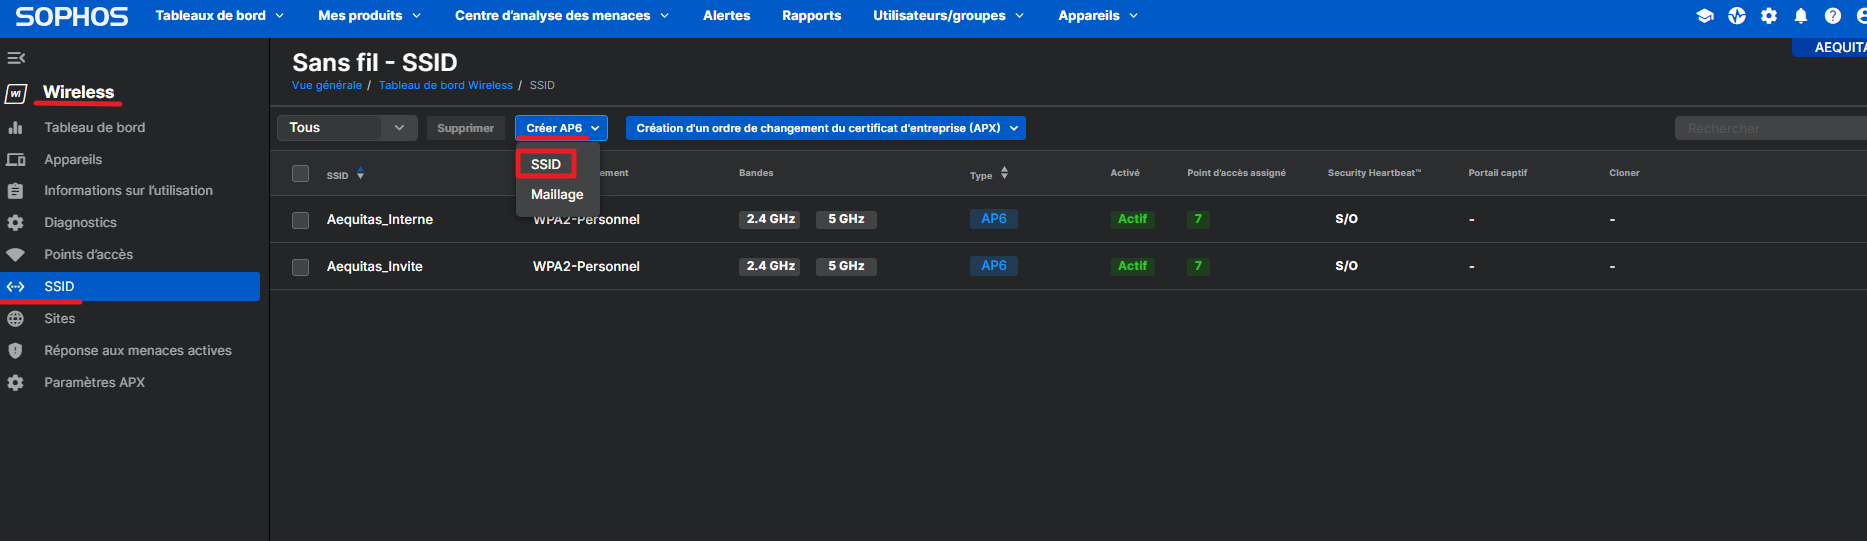The height and width of the screenshot is (541, 1867).
Task: Click the Wi-Fi icon for Points d'accès
Action: click(15, 255)
